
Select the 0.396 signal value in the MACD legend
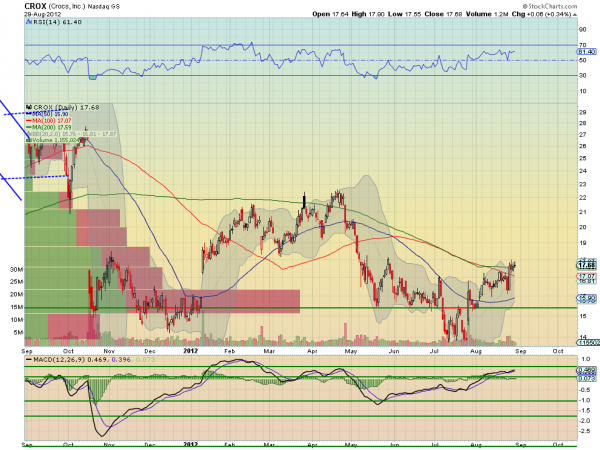tap(121, 360)
